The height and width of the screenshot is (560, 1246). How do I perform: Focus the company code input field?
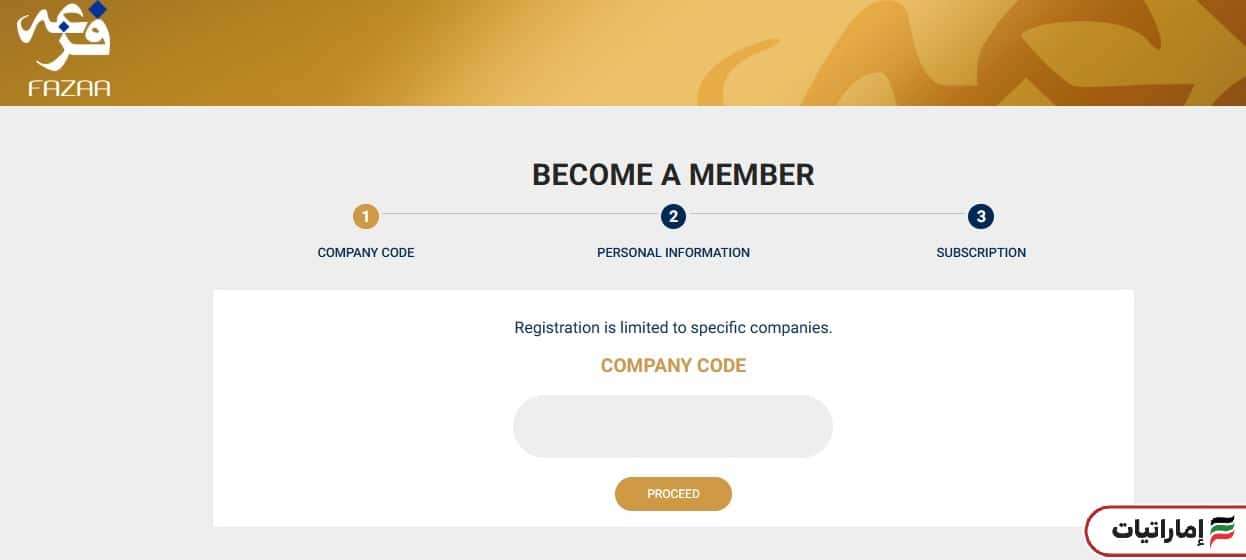(x=673, y=427)
